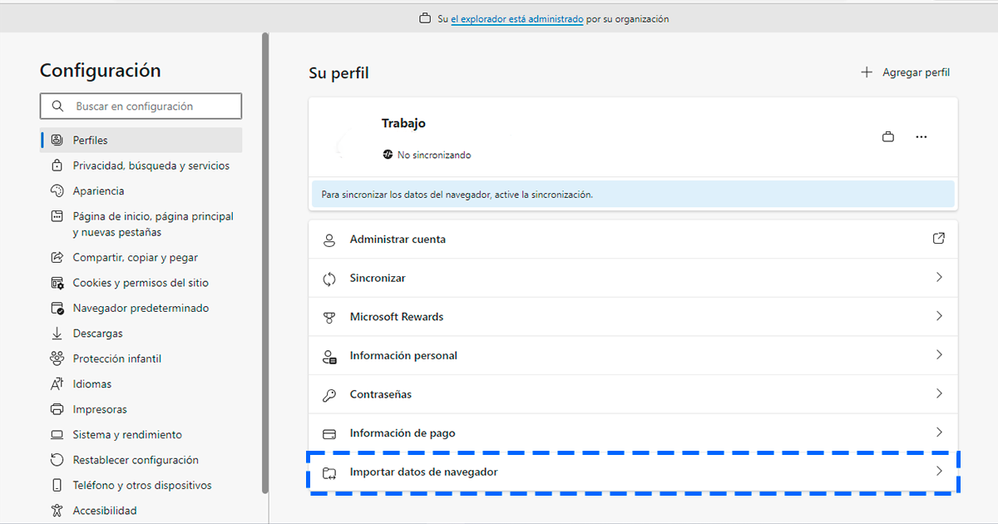The height and width of the screenshot is (524, 998).
Task: Expand the Información personal chevron
Action: (x=939, y=355)
